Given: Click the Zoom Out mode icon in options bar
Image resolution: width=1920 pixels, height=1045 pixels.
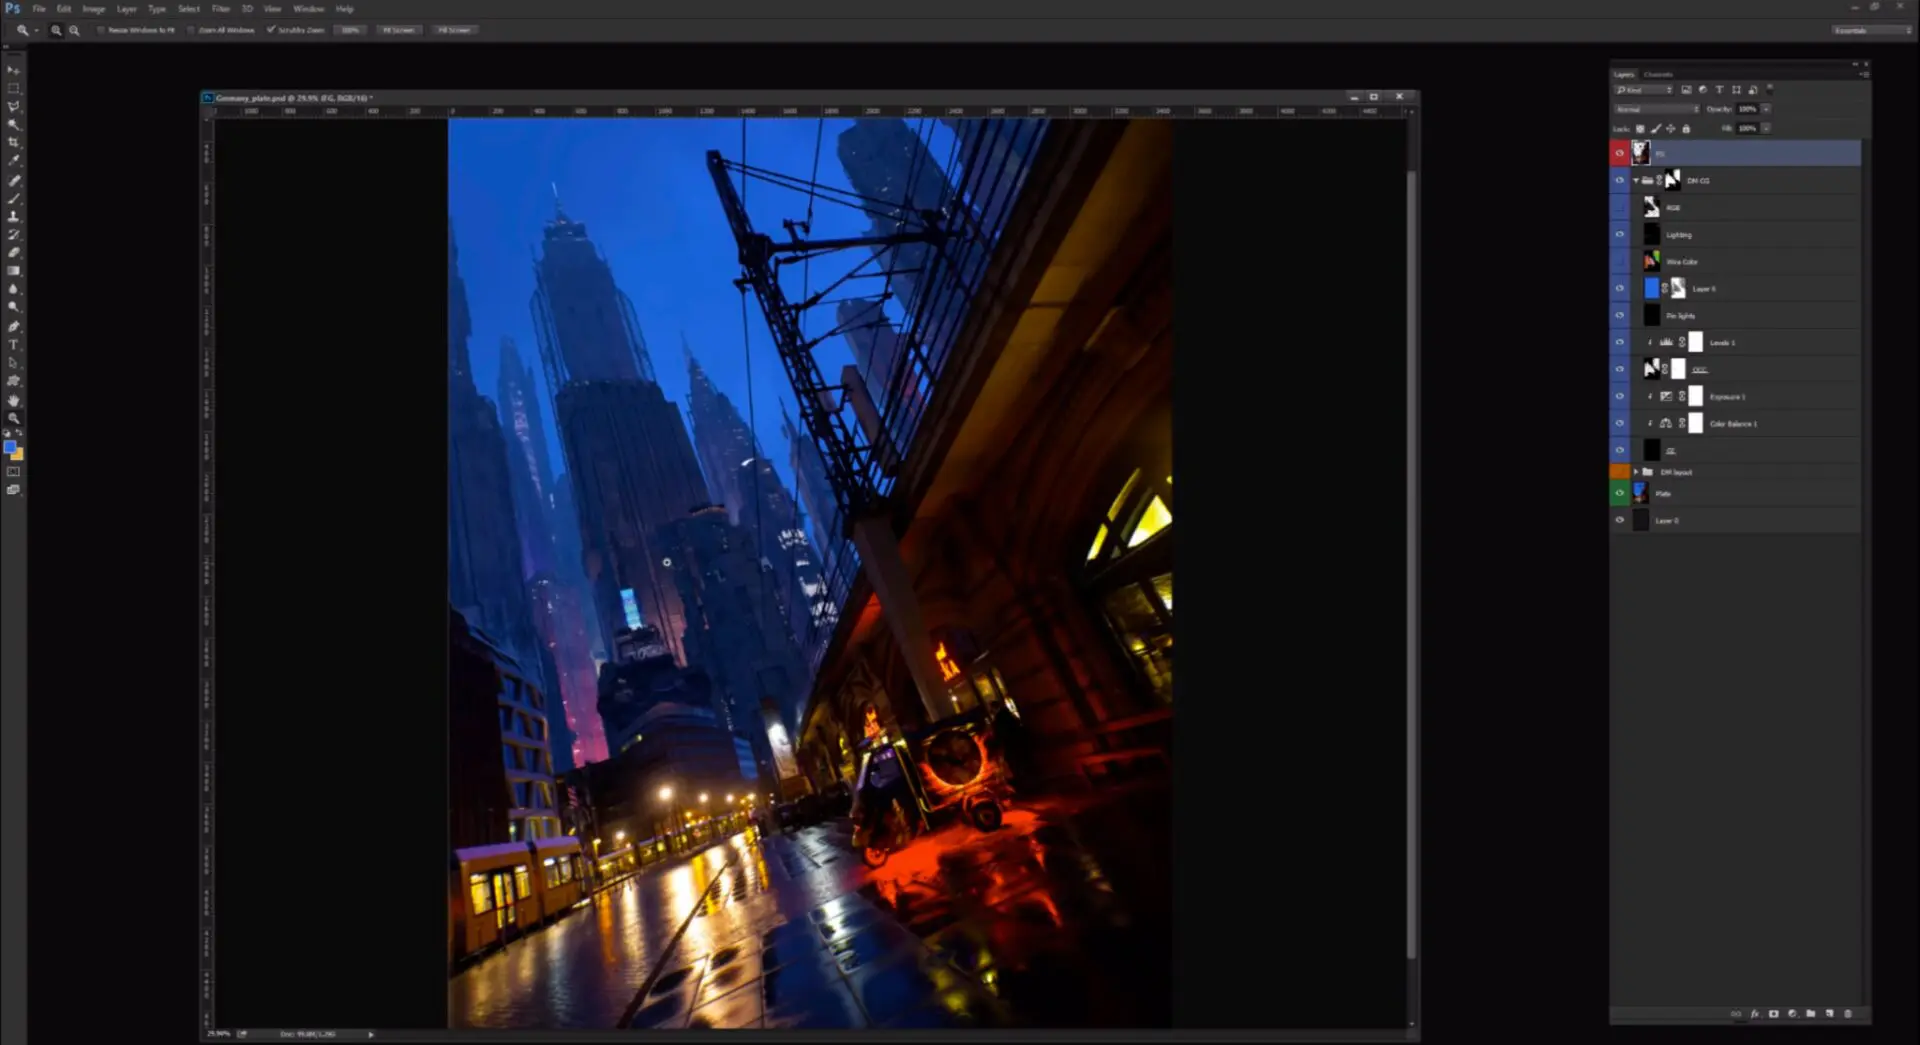Looking at the screenshot, I should coord(74,30).
